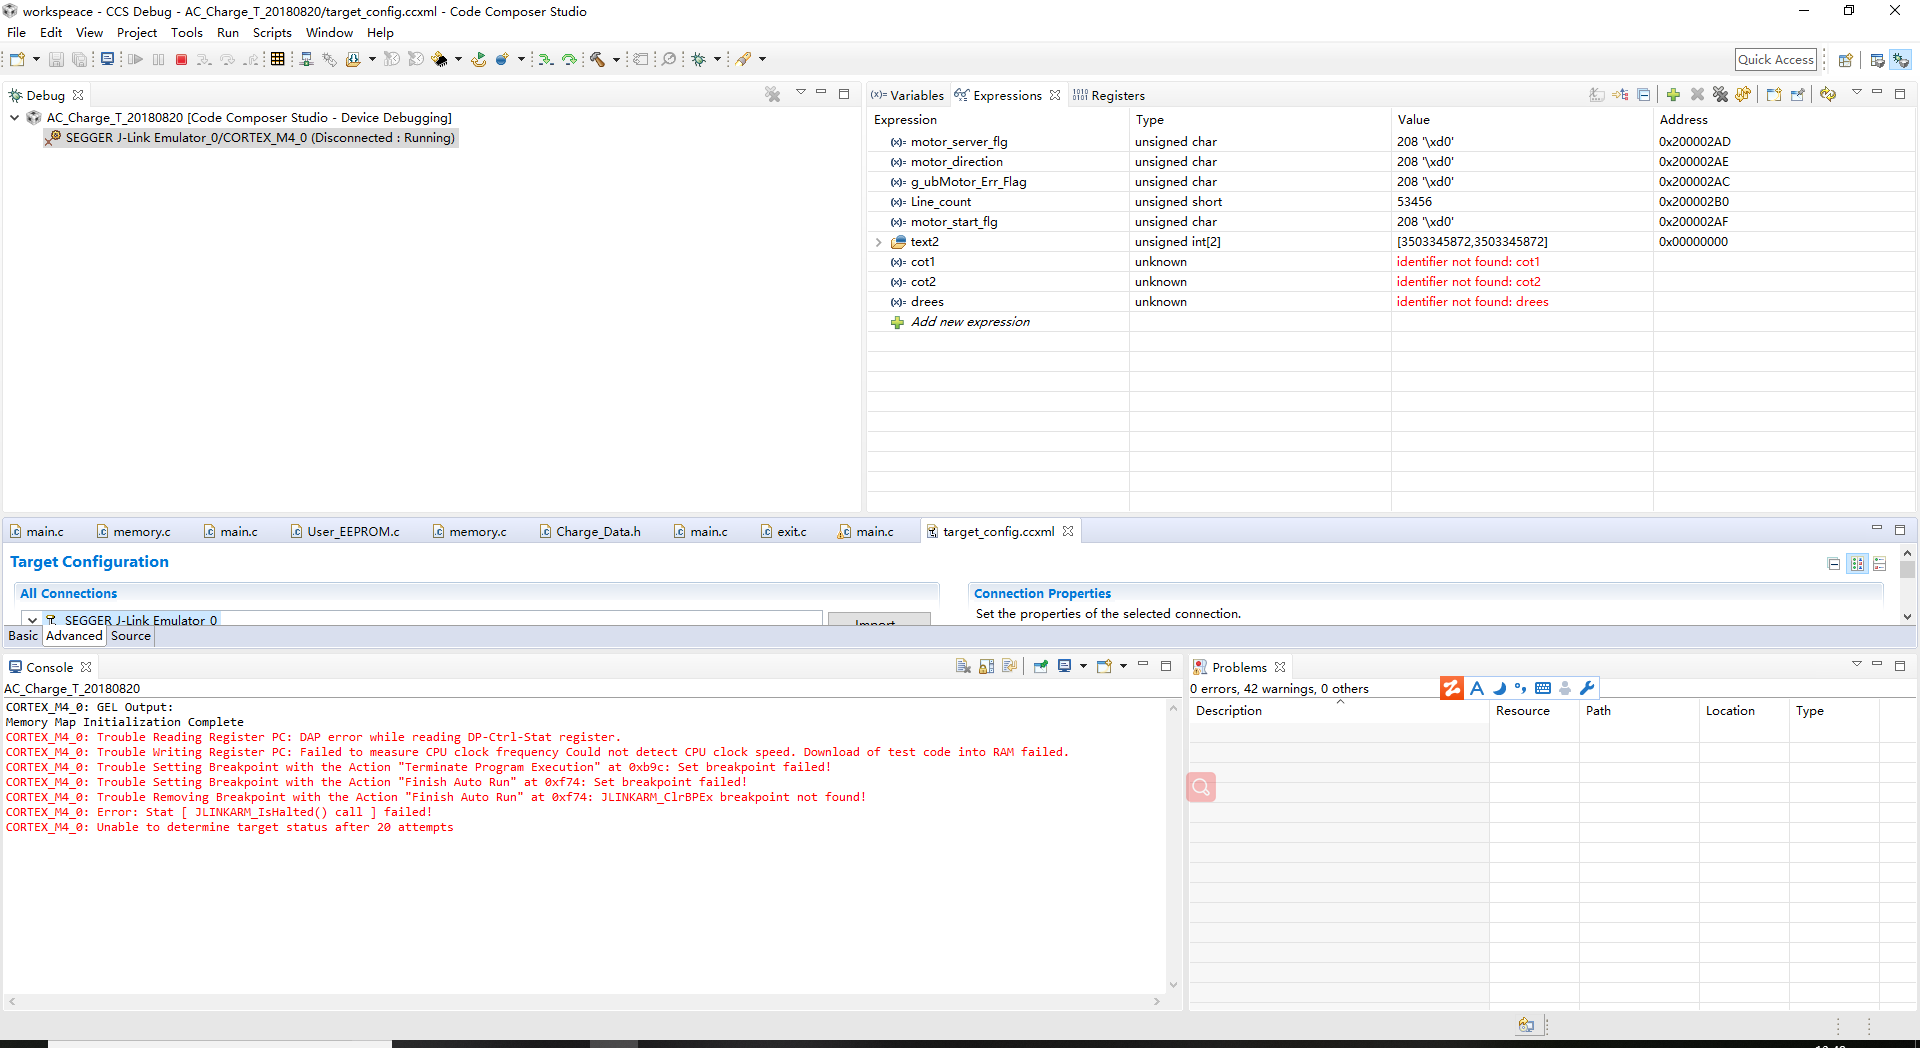Collapse the AC_Charge_T_20180820 debug tree node
The height and width of the screenshot is (1048, 1920).
point(15,118)
